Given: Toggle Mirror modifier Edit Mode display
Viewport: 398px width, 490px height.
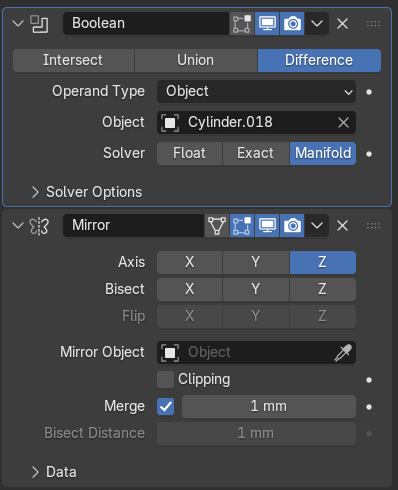Looking at the screenshot, I should 242,226.
